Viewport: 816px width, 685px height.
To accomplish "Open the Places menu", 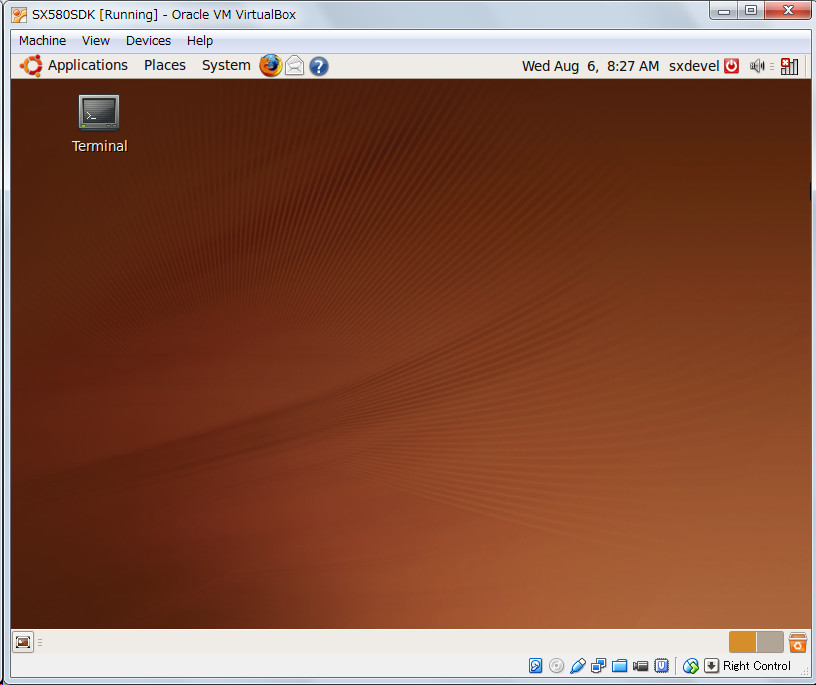I will (165, 66).
